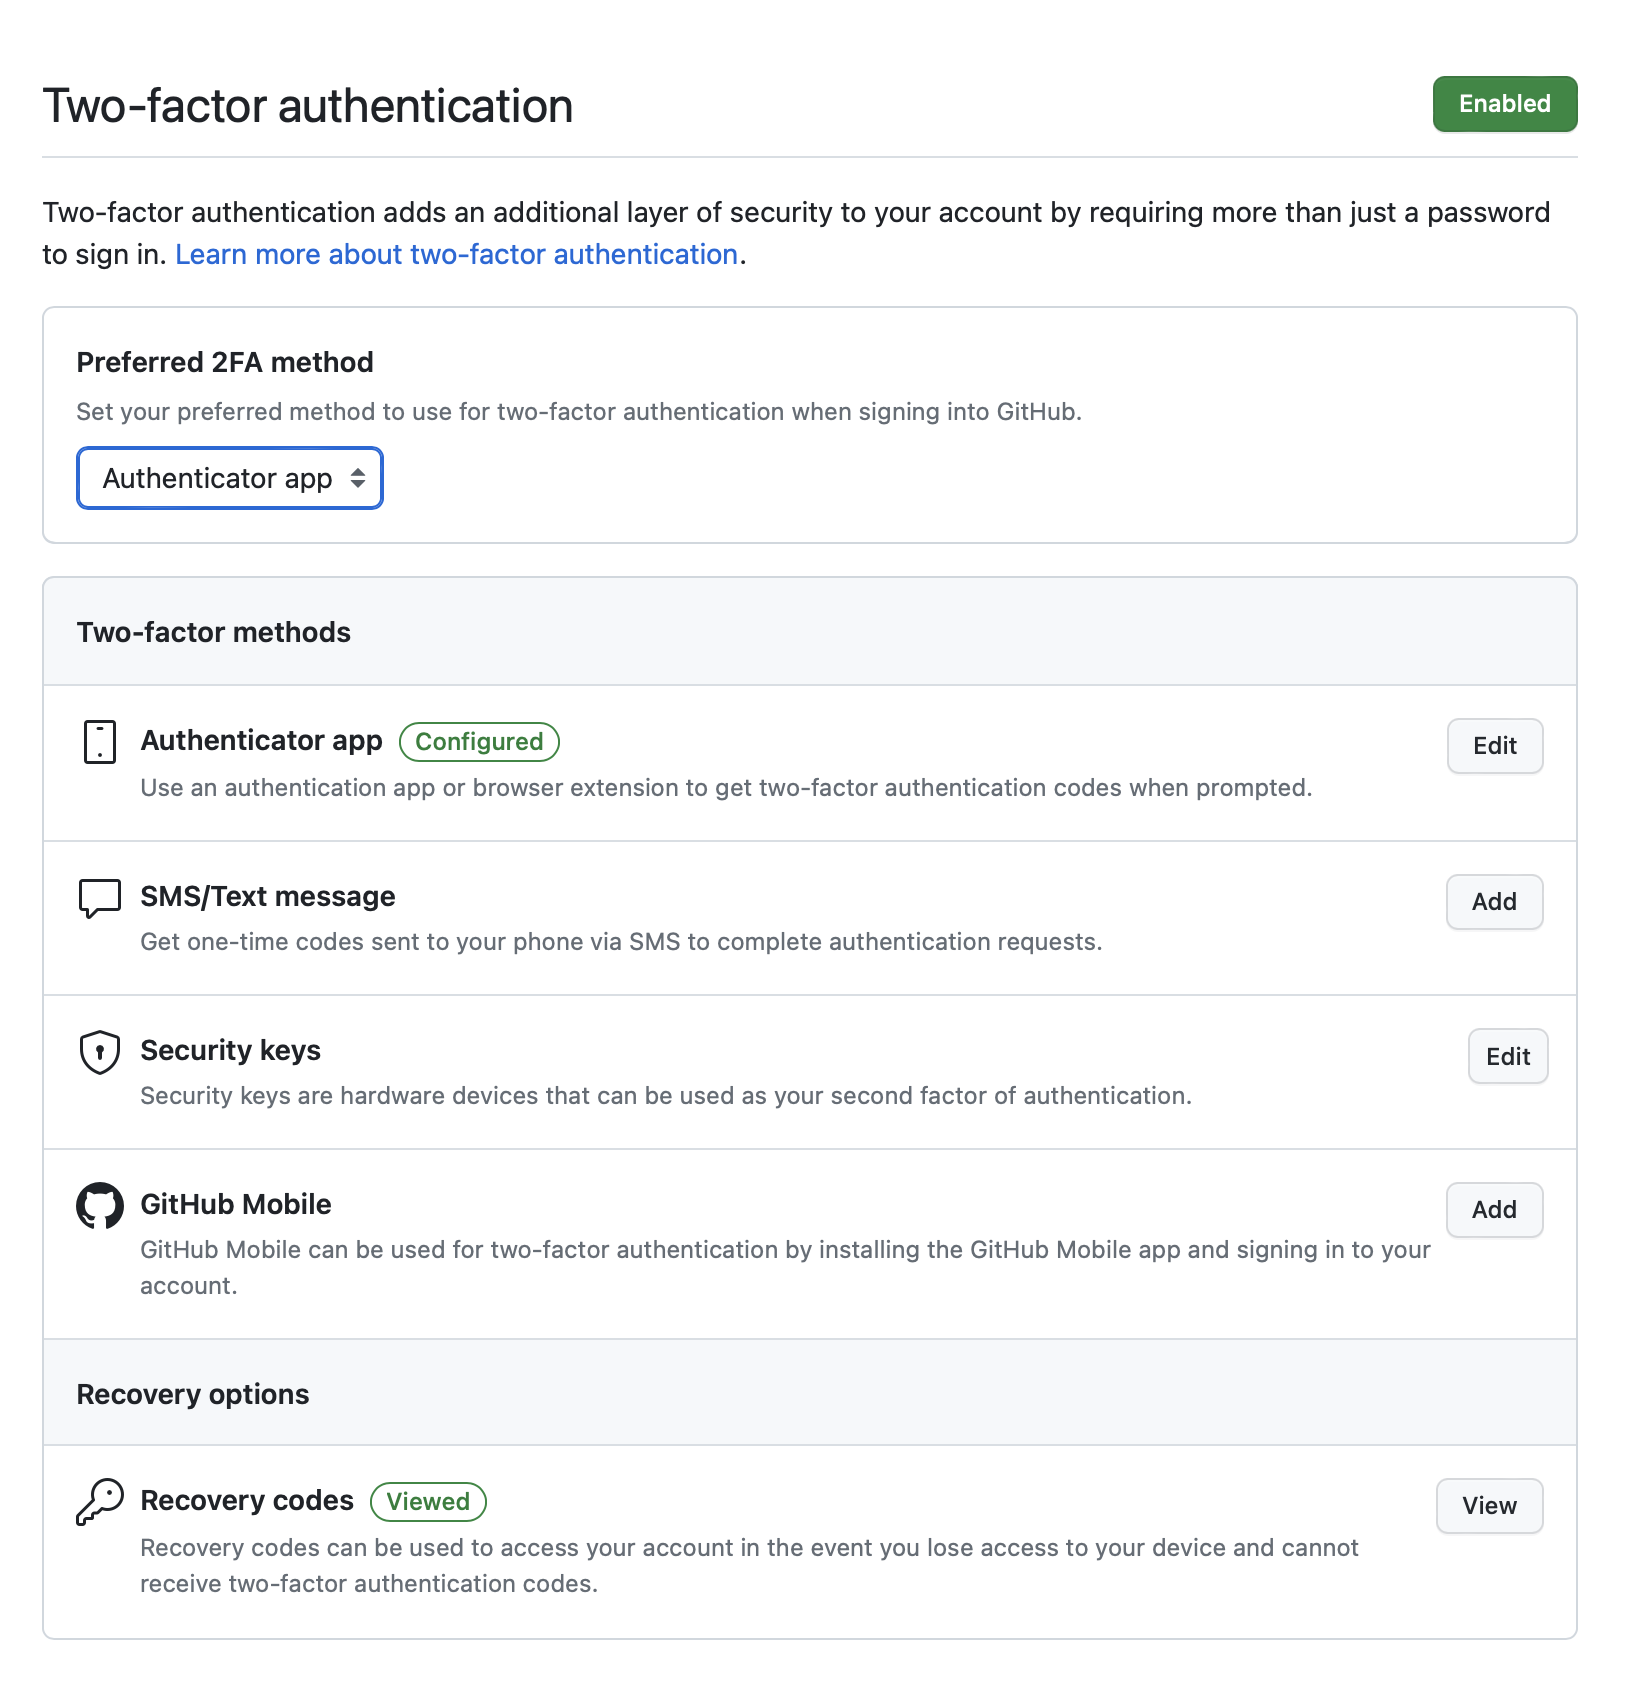Click the Authenticator app phone icon
Image resolution: width=1630 pixels, height=1684 pixels.
click(x=100, y=742)
